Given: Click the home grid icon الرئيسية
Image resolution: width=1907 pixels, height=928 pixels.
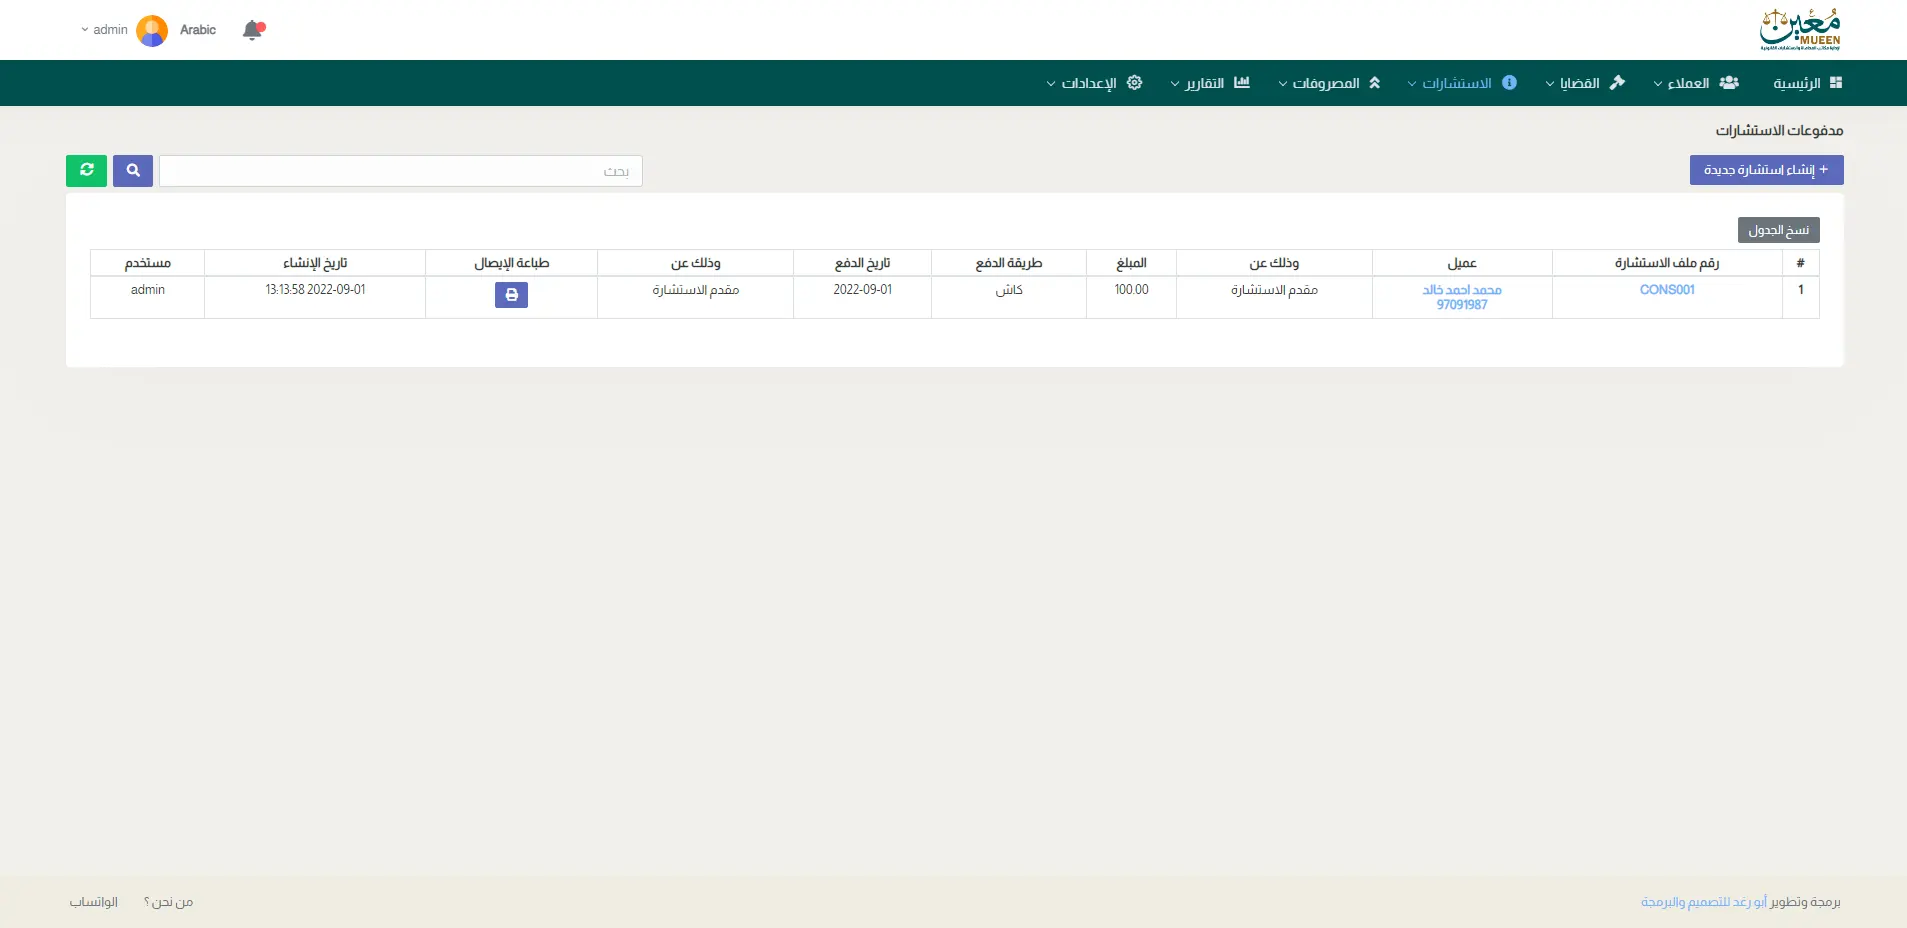Looking at the screenshot, I should pos(1835,83).
